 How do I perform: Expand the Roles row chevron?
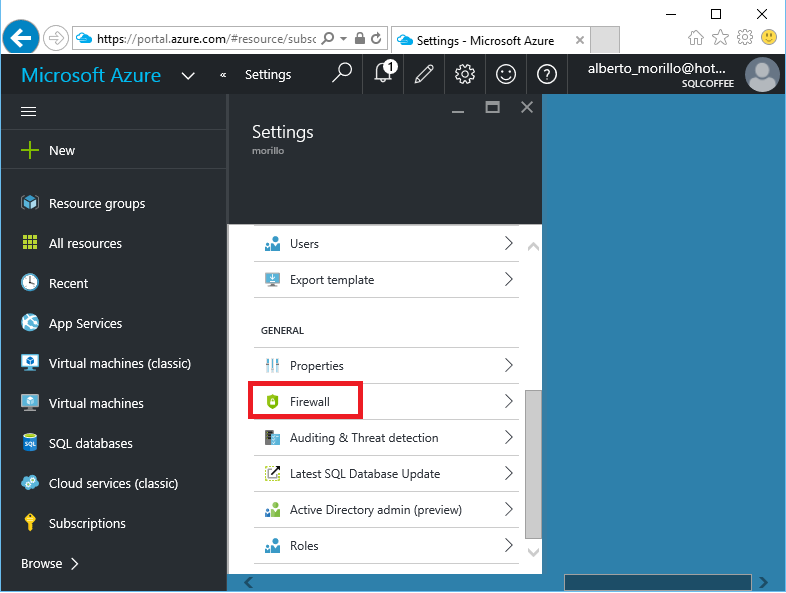click(x=509, y=545)
